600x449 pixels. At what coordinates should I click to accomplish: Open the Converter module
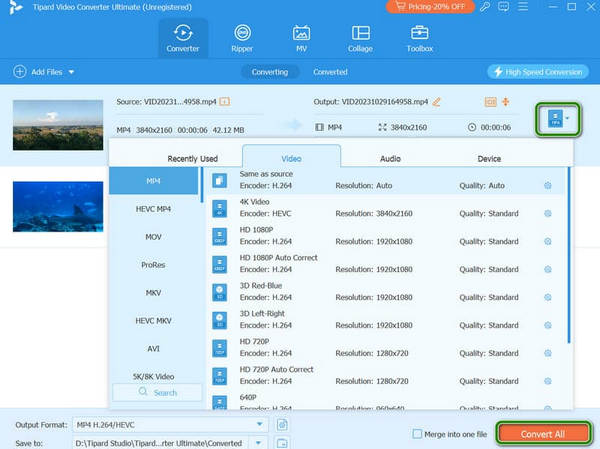183,39
